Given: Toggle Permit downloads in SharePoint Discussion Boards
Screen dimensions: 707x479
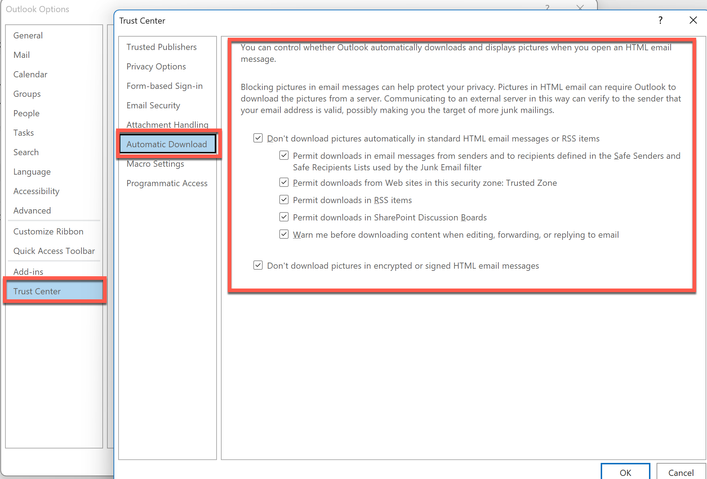Looking at the screenshot, I should [x=284, y=217].
